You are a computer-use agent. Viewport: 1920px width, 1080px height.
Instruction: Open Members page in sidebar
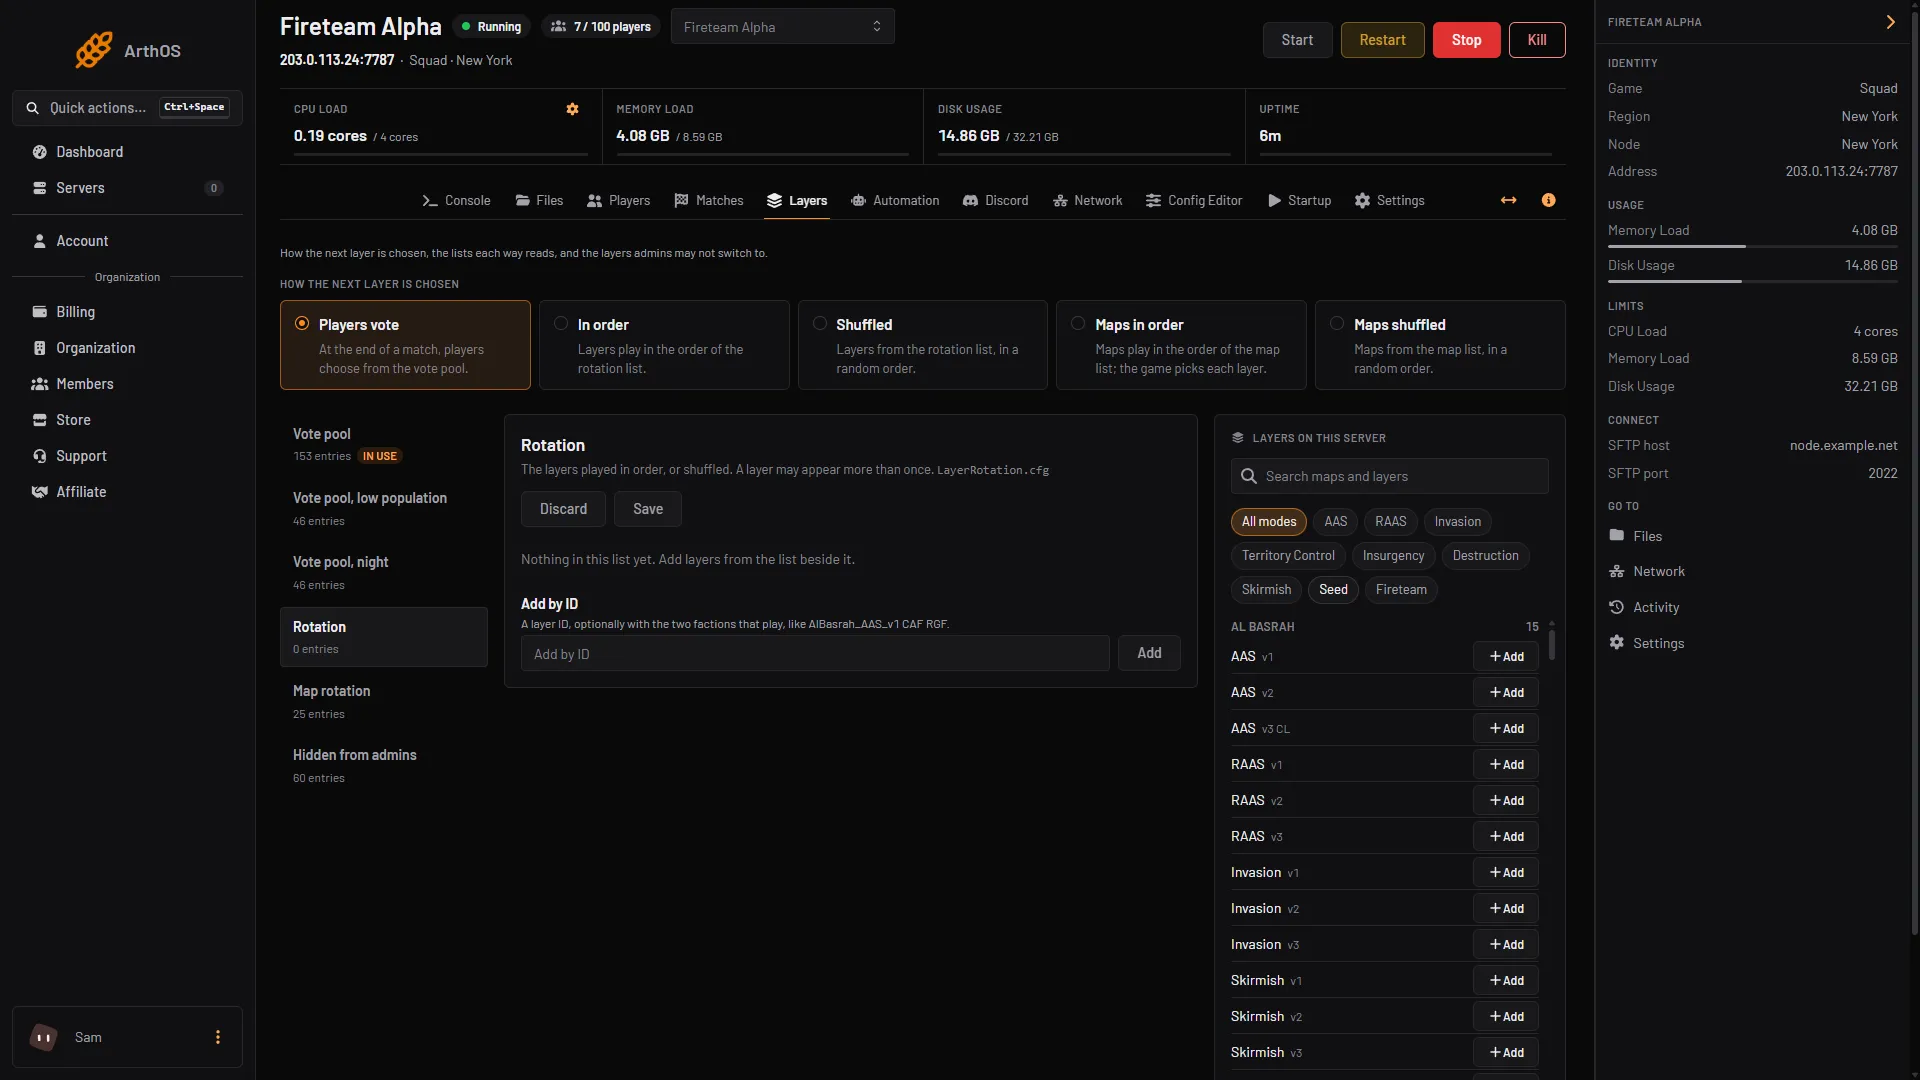[127, 384]
